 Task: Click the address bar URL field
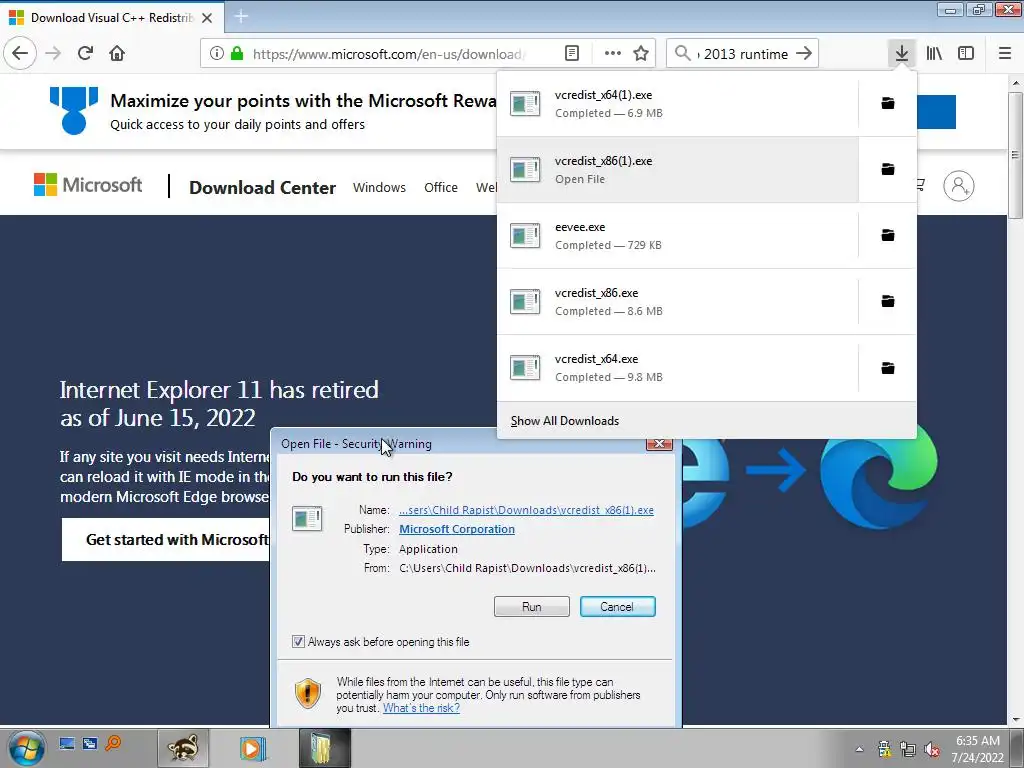(x=389, y=54)
